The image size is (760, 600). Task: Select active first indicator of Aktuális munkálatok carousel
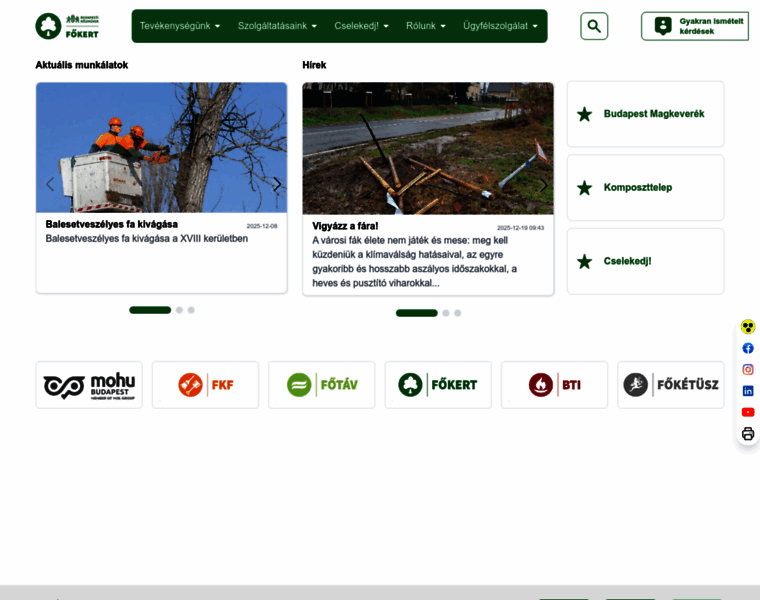[150, 310]
